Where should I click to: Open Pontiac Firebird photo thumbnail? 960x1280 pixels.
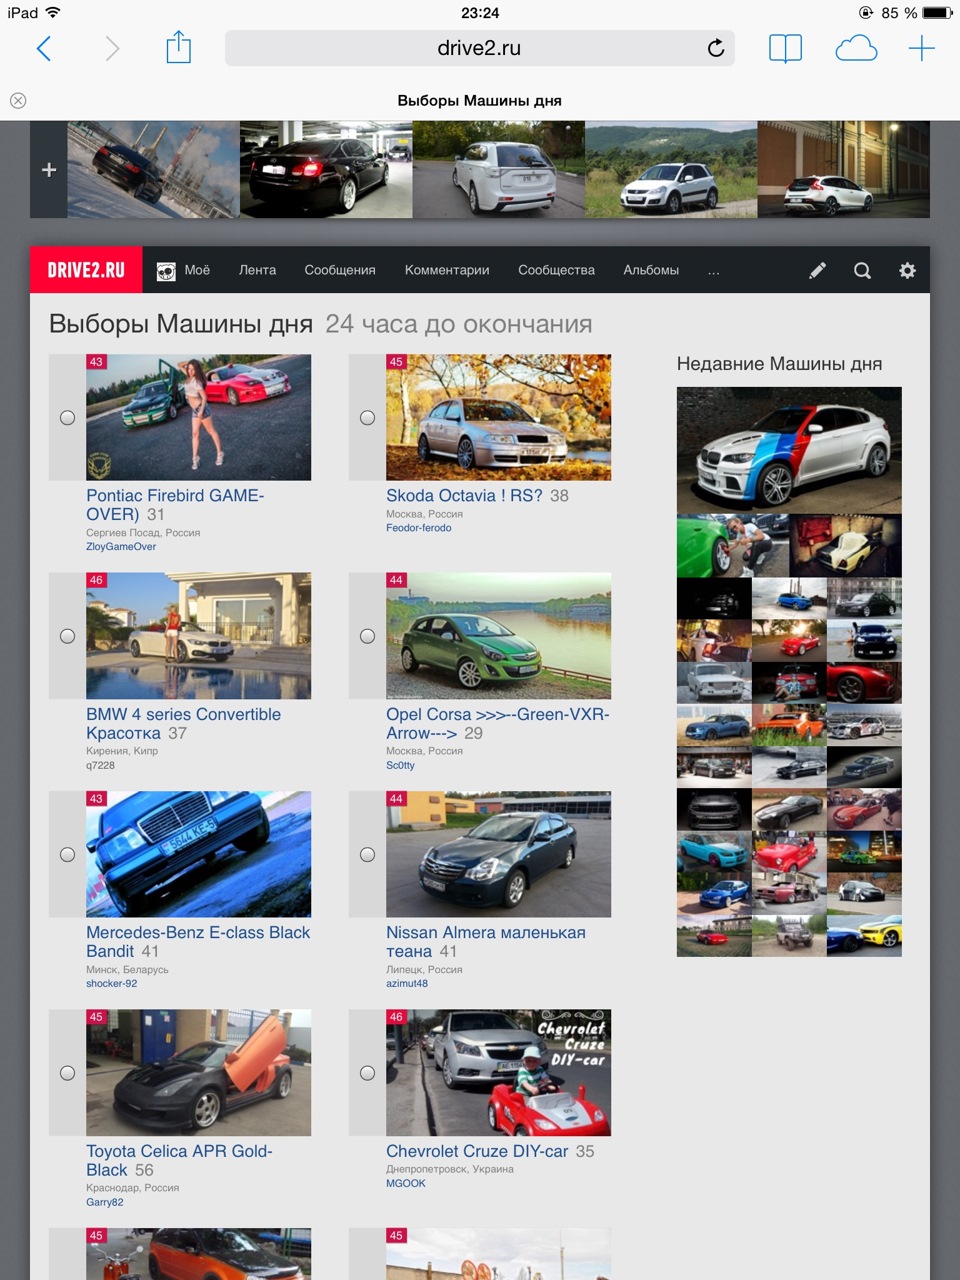[198, 417]
